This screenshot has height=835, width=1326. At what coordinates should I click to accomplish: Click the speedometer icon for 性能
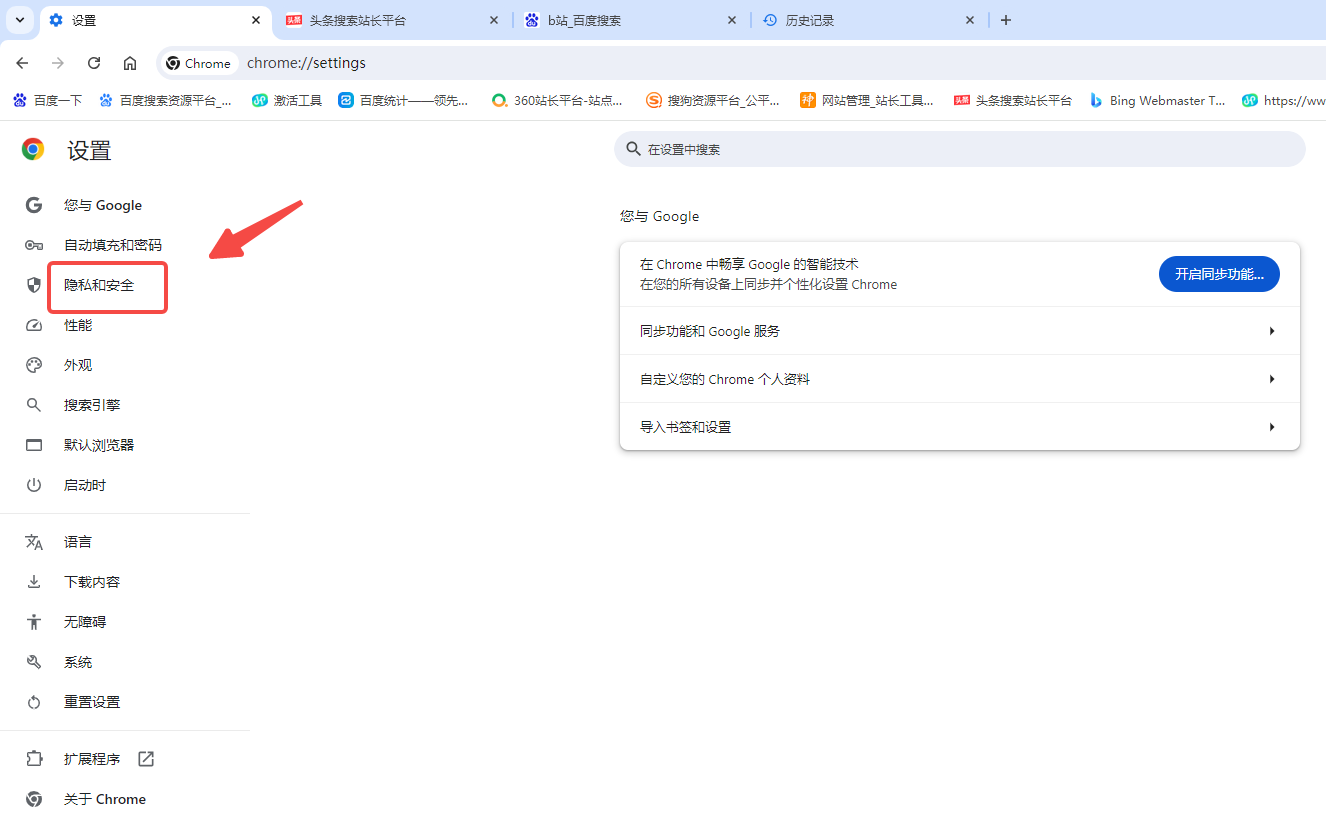34,325
